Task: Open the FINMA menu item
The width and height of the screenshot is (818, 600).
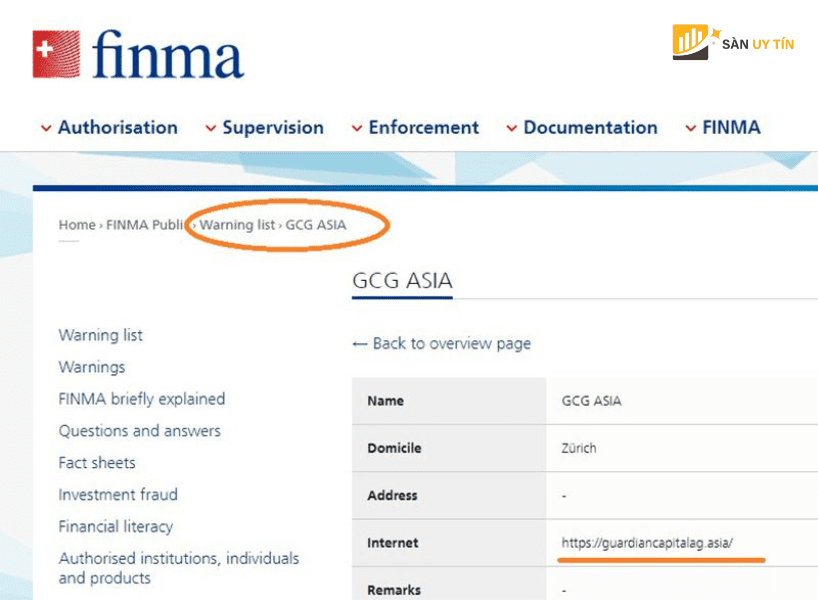Action: [731, 127]
